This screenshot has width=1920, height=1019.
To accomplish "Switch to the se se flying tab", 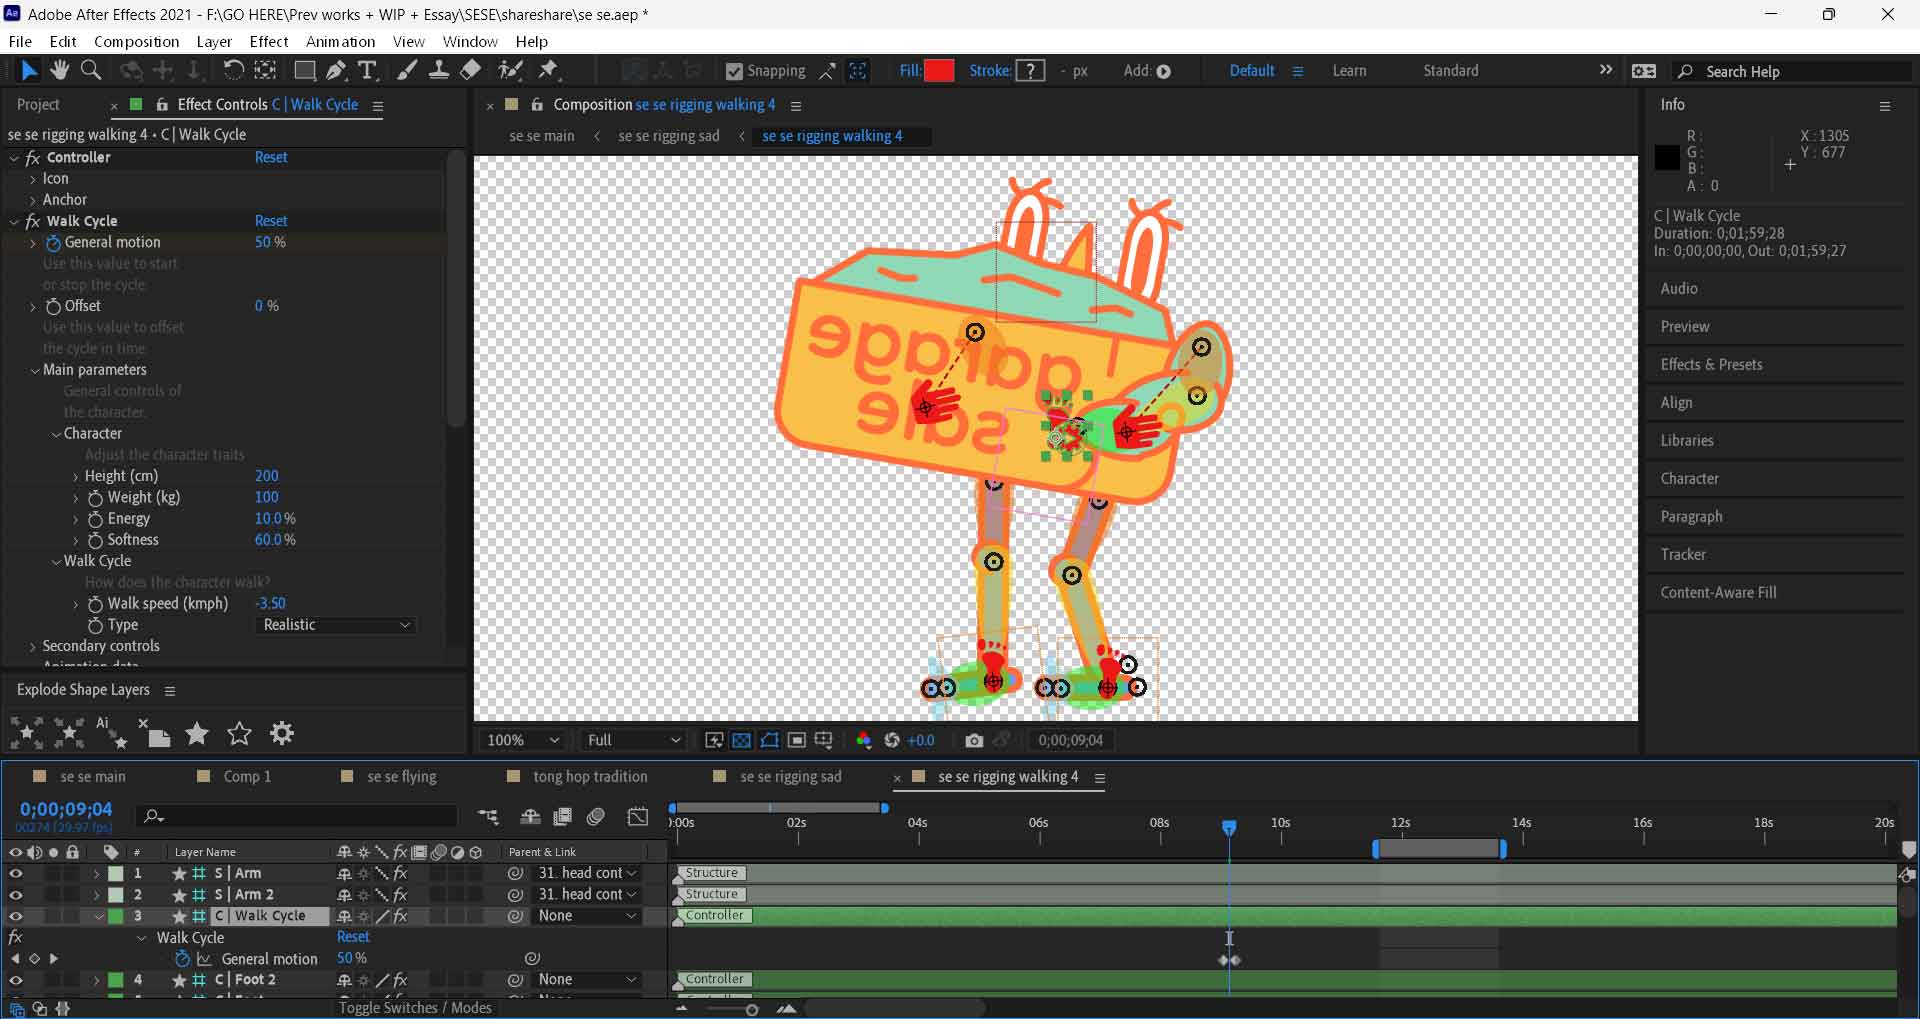I will tap(401, 777).
